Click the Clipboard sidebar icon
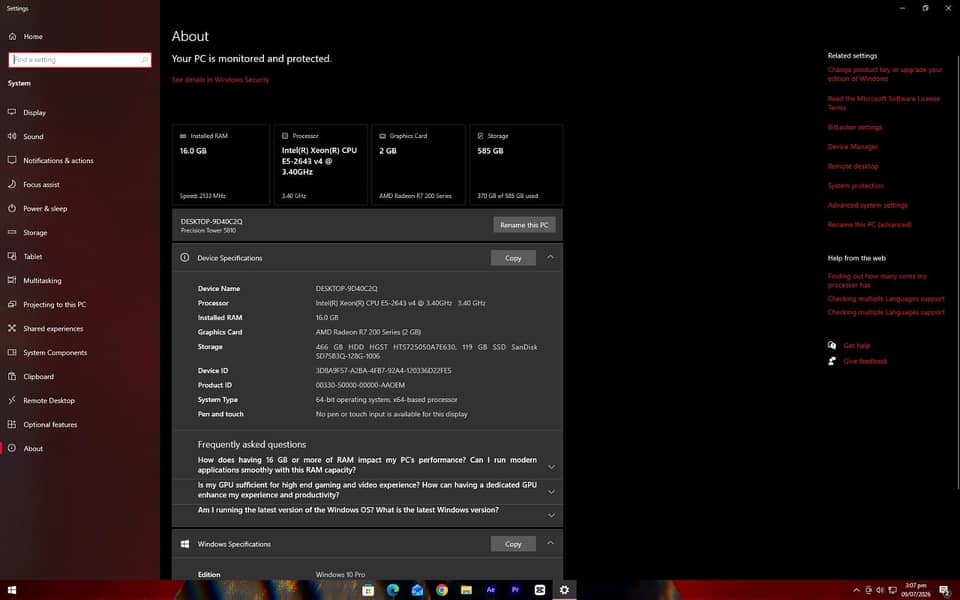 pyautogui.click(x=12, y=376)
